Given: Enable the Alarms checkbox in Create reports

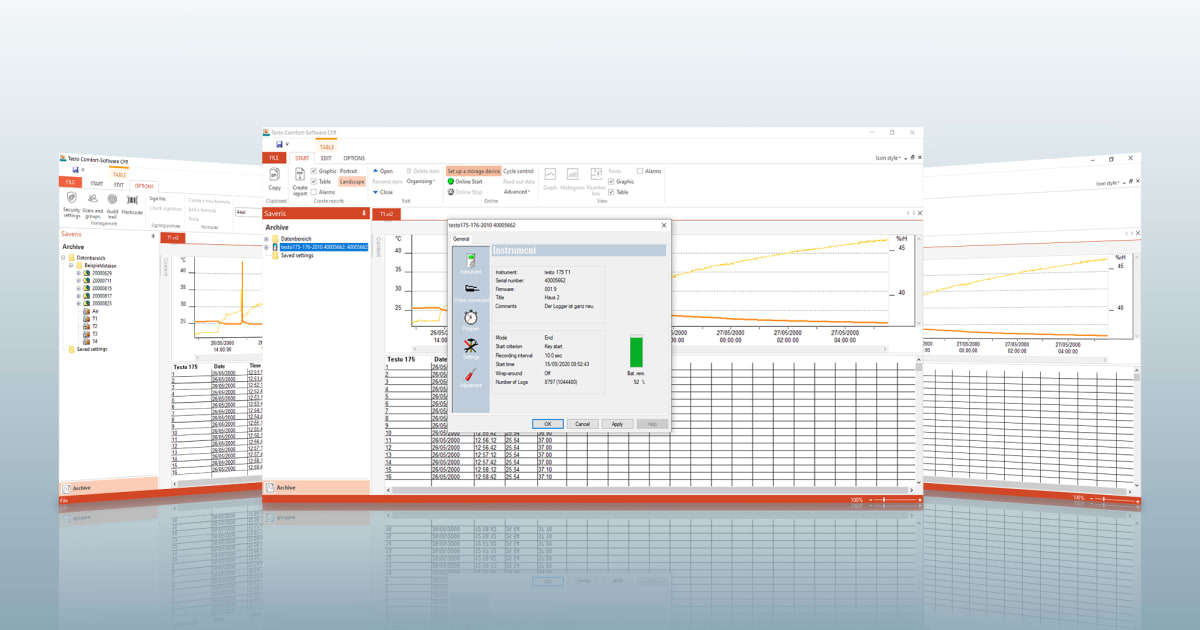Looking at the screenshot, I should coord(314,194).
